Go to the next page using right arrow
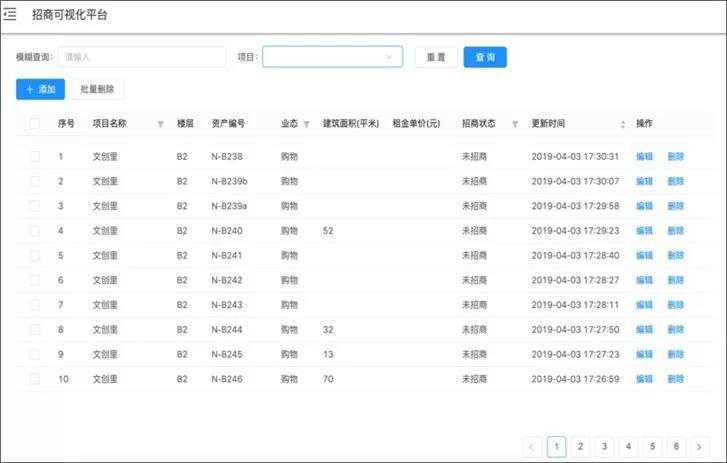 700,446
